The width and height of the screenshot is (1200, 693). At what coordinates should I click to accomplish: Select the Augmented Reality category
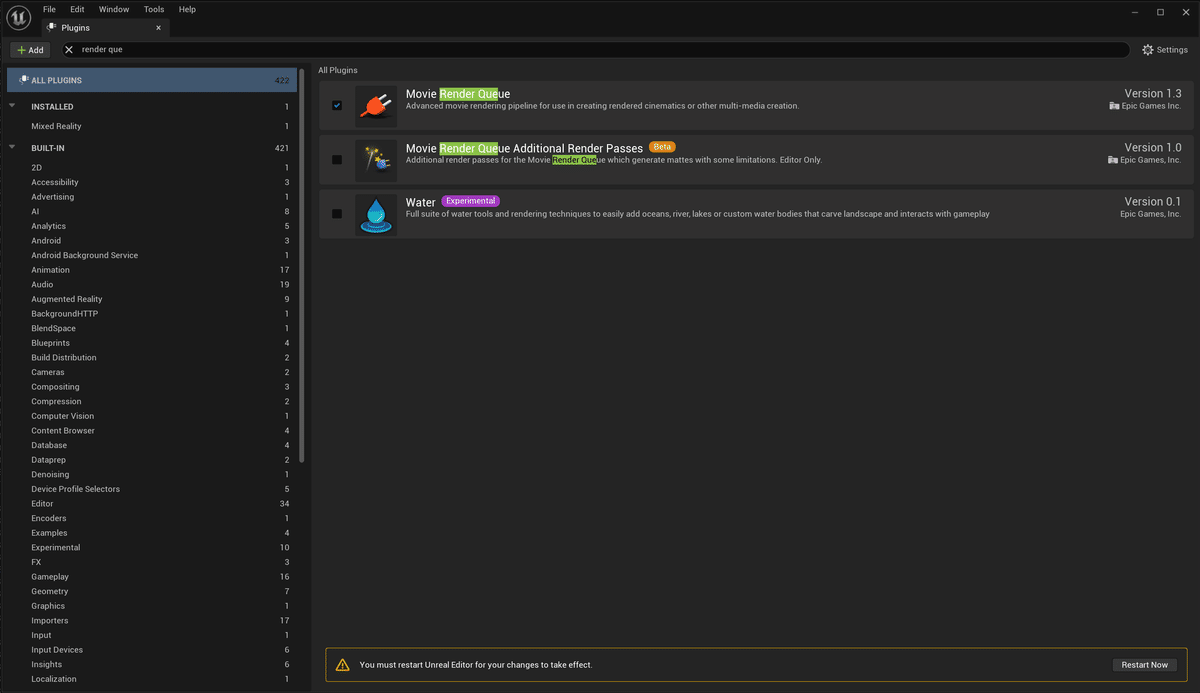click(x=152, y=299)
